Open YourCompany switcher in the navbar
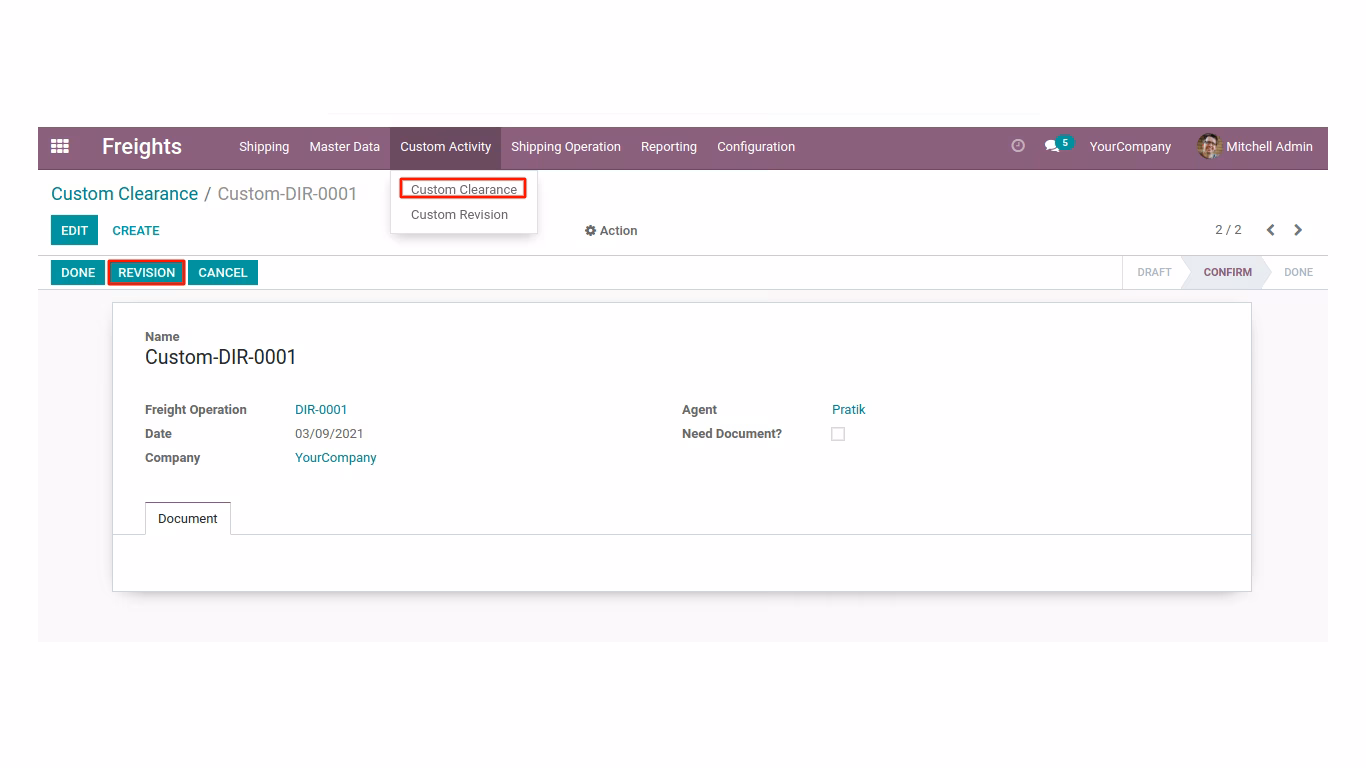The width and height of the screenshot is (1366, 768). (1130, 146)
